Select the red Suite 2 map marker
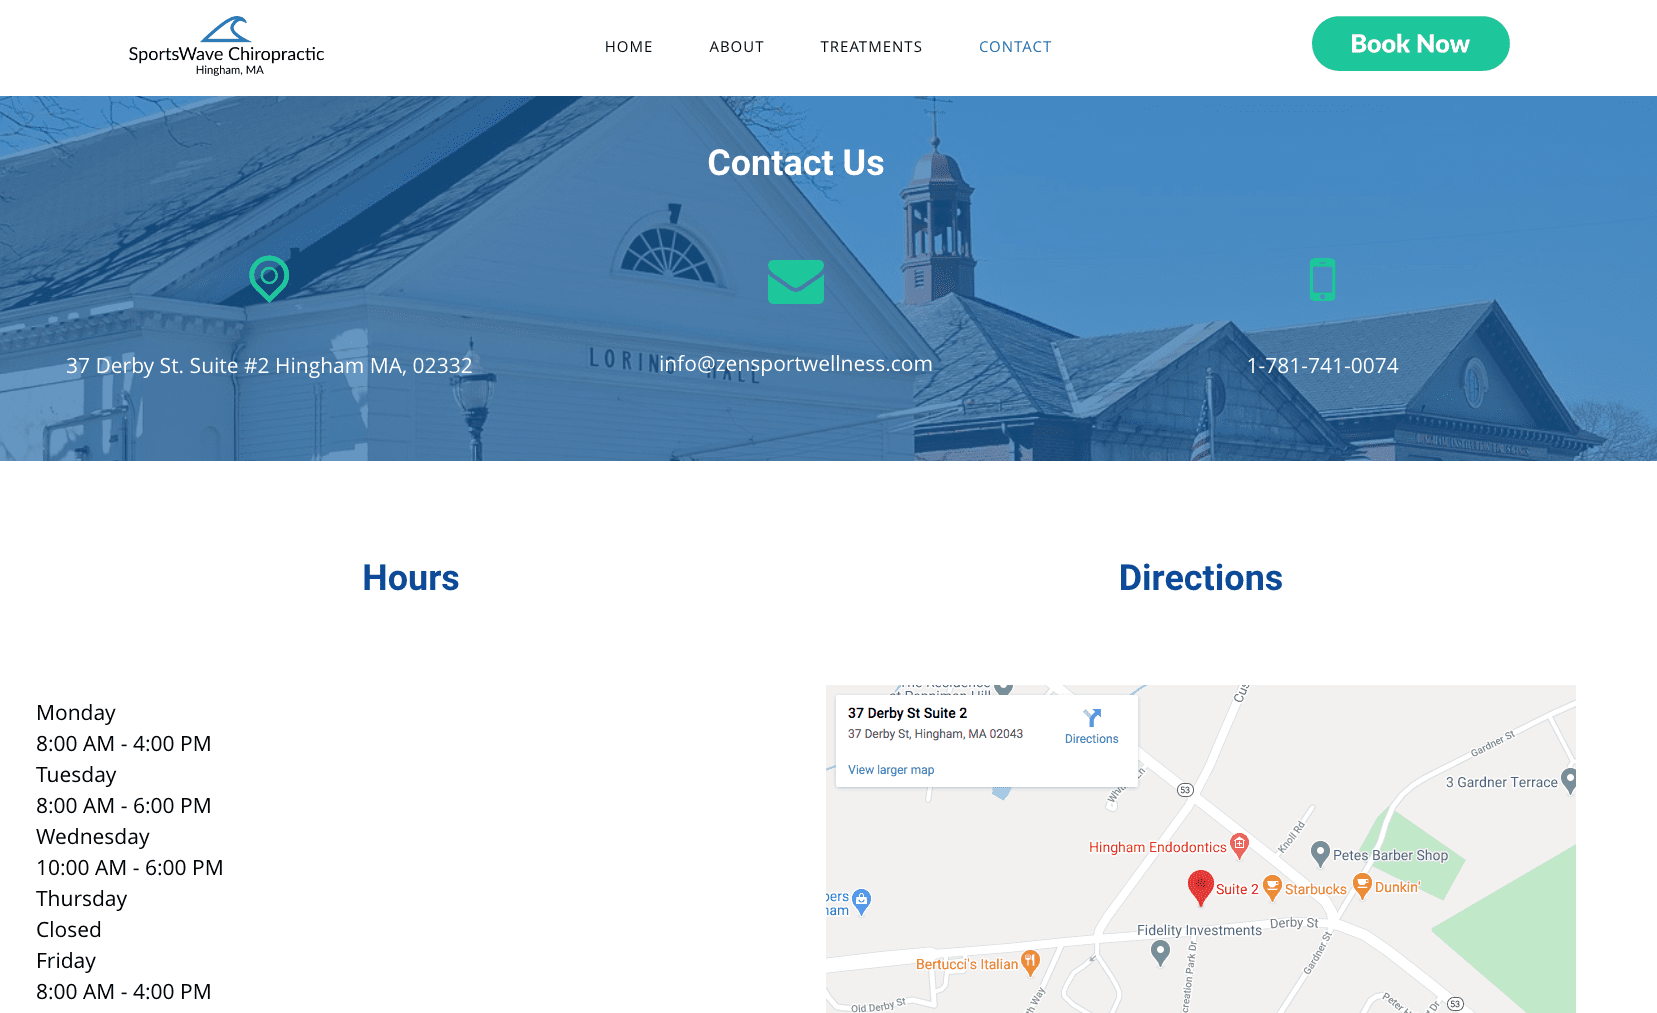 (1200, 886)
